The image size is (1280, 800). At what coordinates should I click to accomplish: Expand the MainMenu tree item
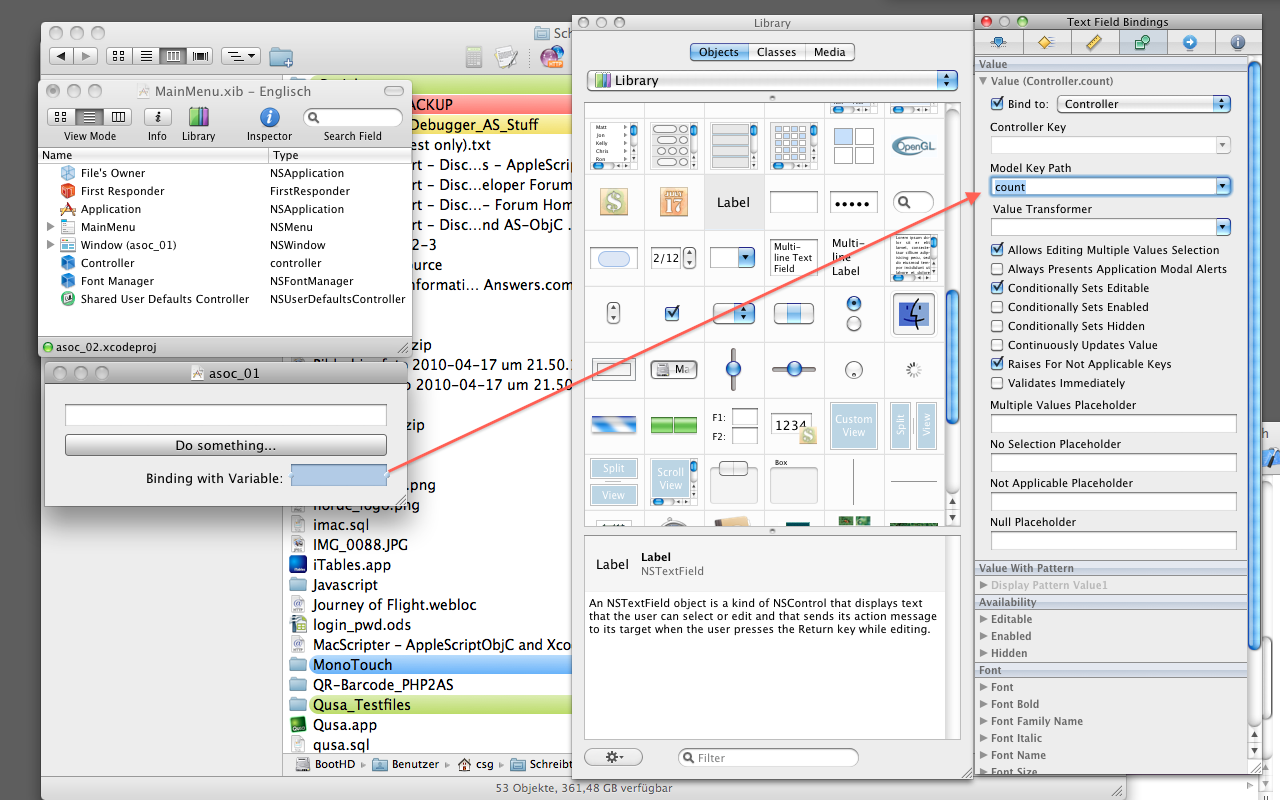coord(51,227)
